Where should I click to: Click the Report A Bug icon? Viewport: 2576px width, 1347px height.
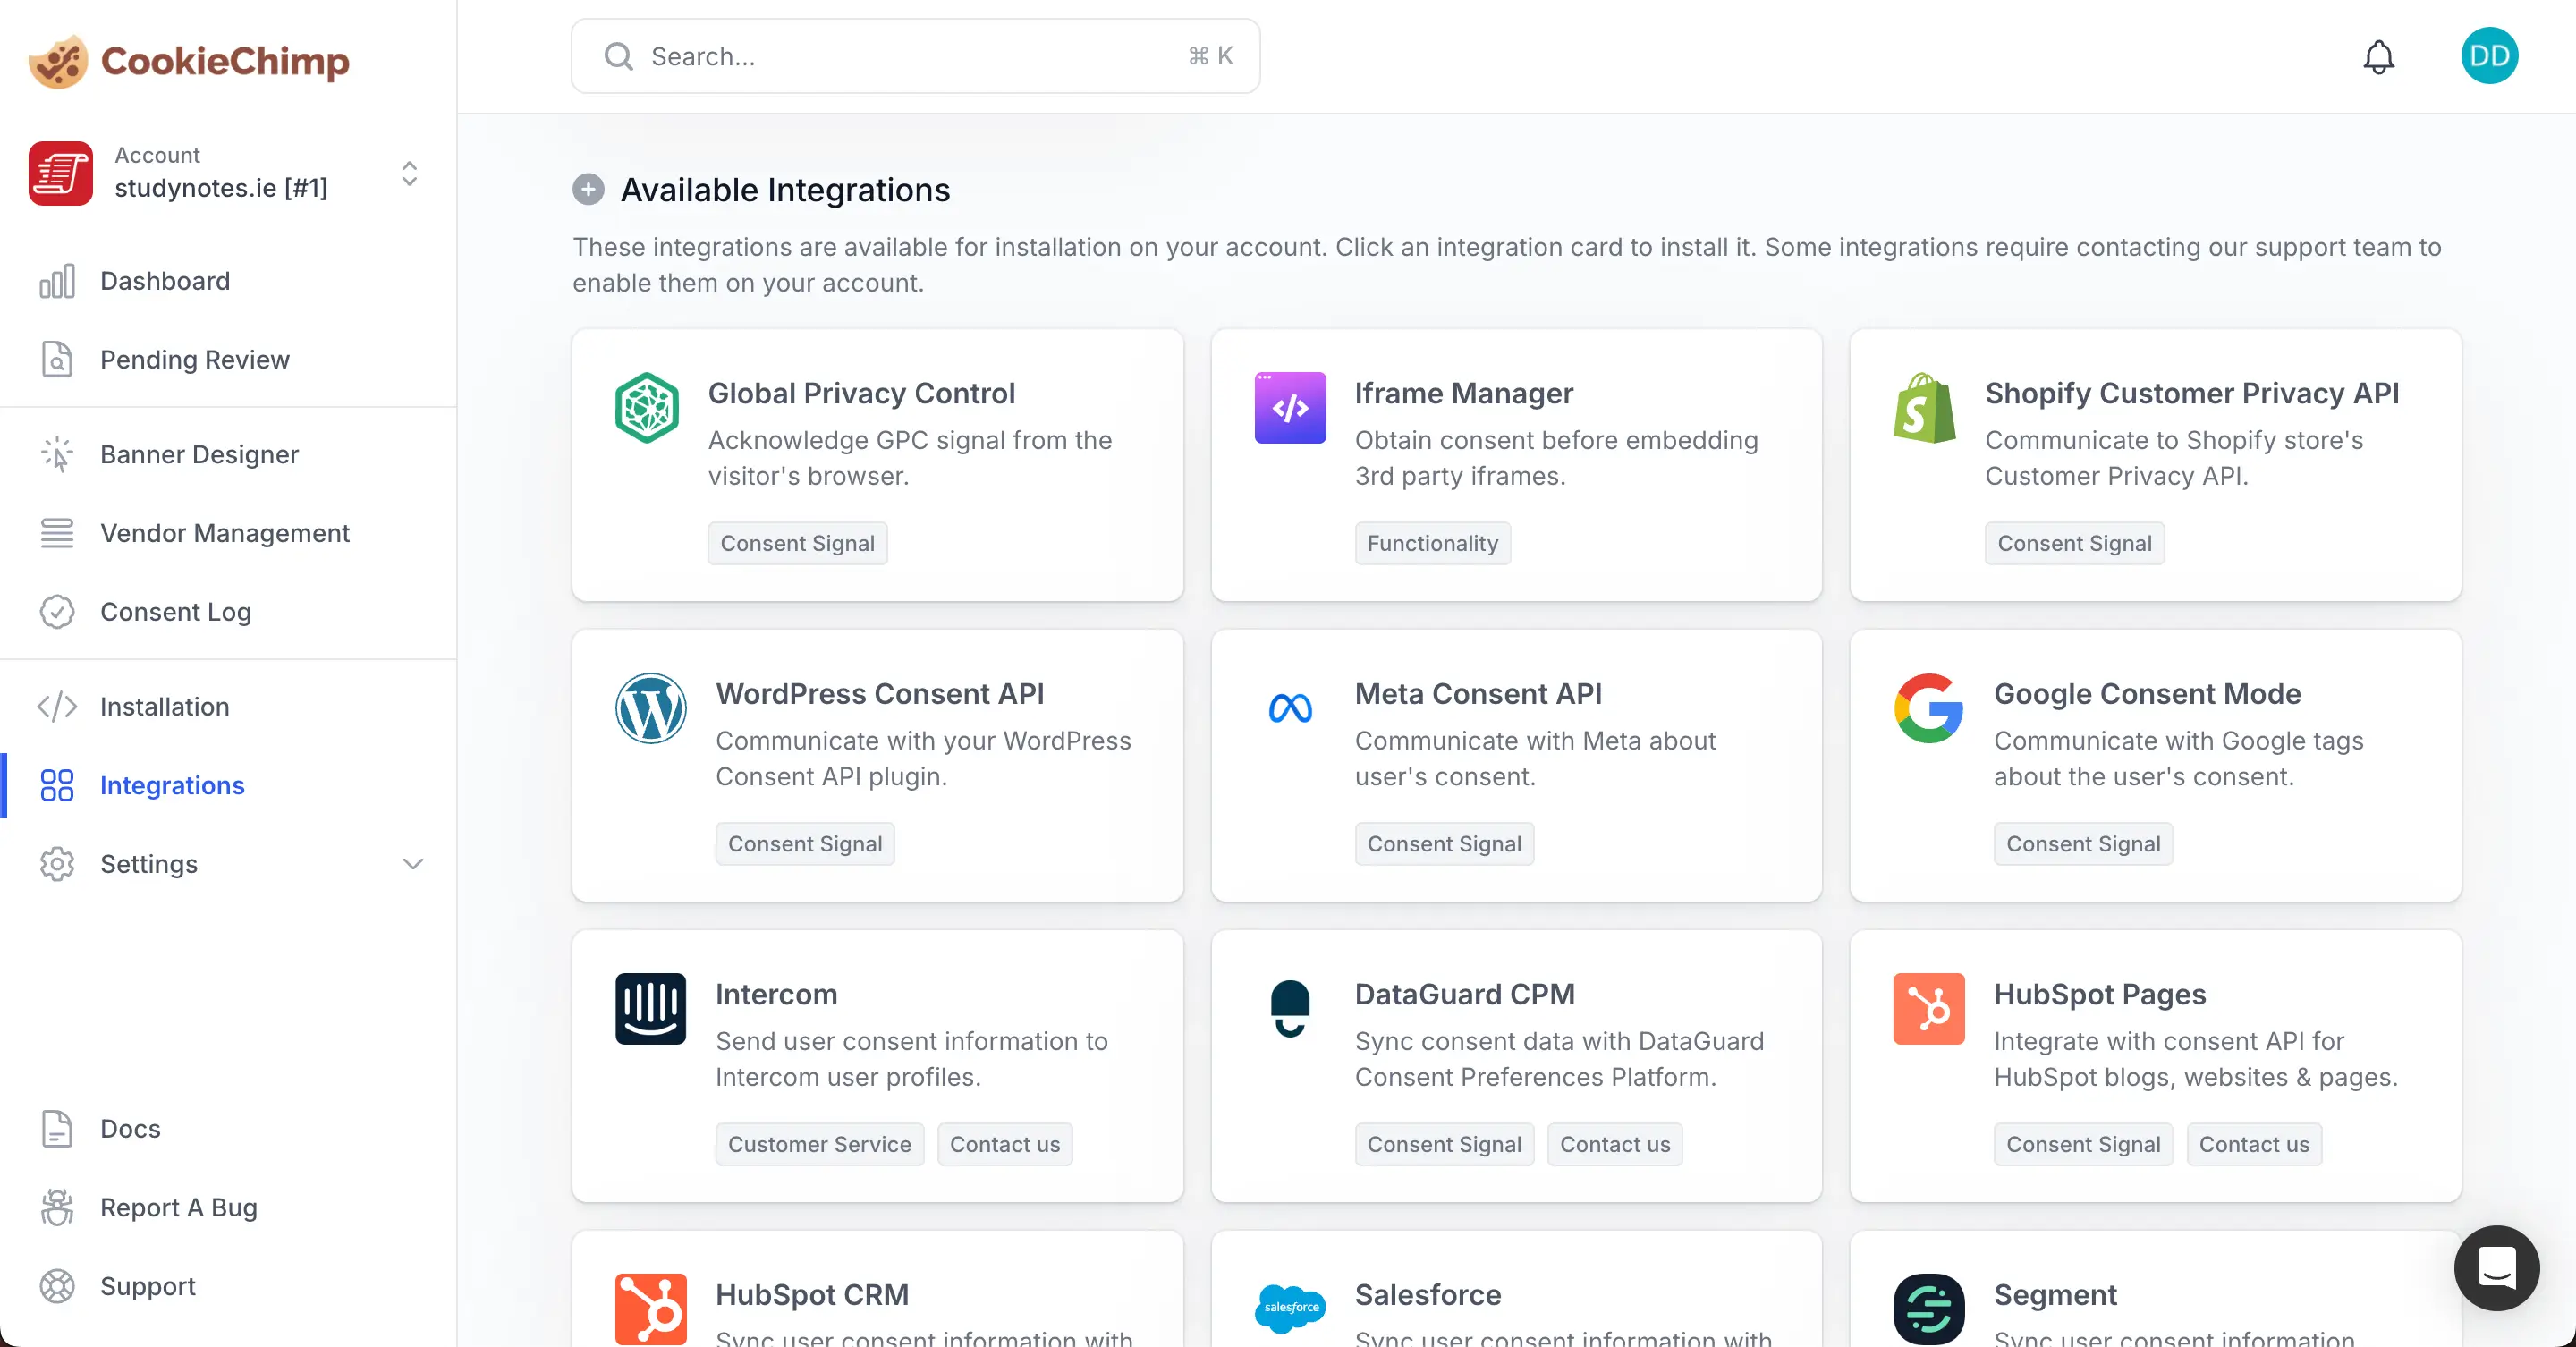tap(57, 1207)
